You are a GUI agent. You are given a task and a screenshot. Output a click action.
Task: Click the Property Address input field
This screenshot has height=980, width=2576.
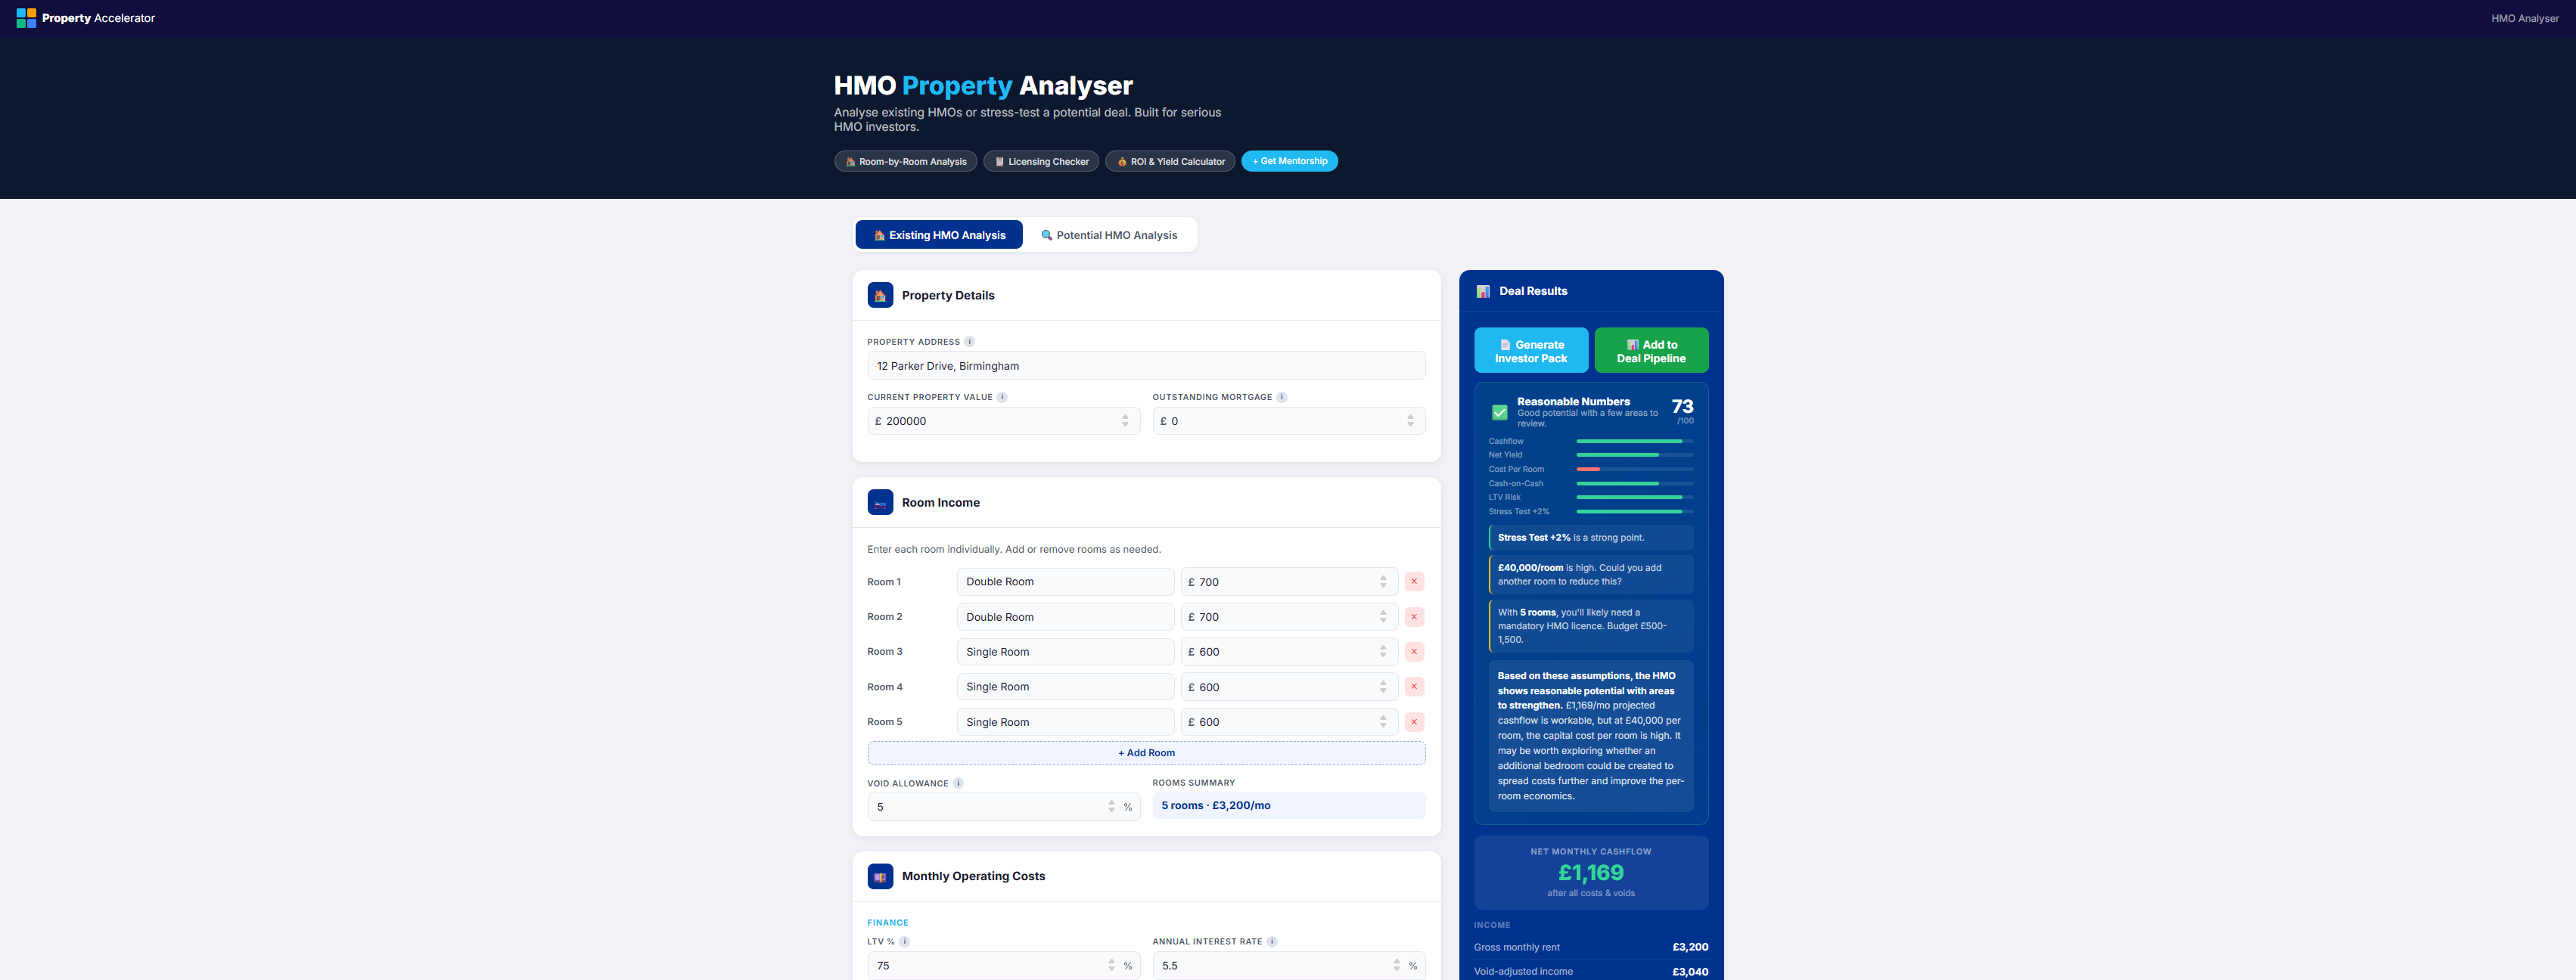pyautogui.click(x=1146, y=366)
